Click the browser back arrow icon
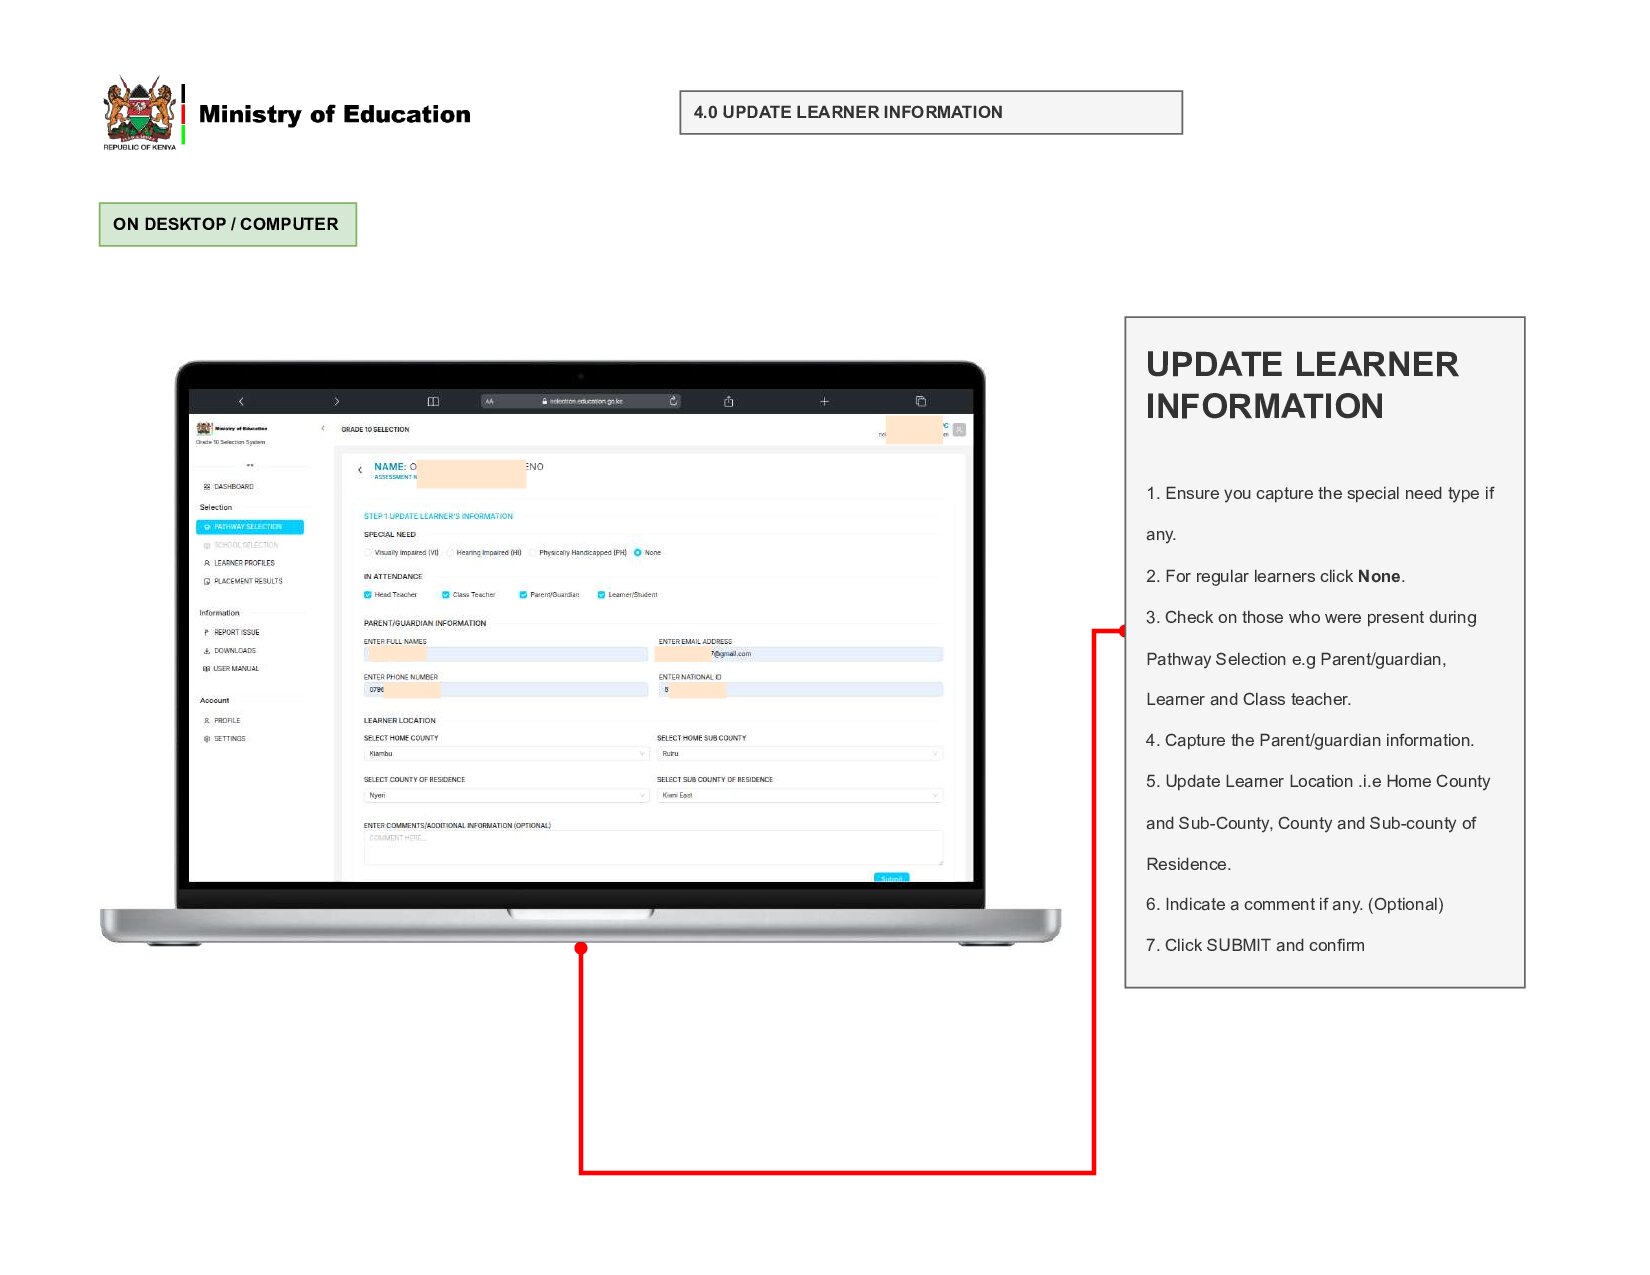Viewport: 1650px width, 1275px height. pos(241,401)
